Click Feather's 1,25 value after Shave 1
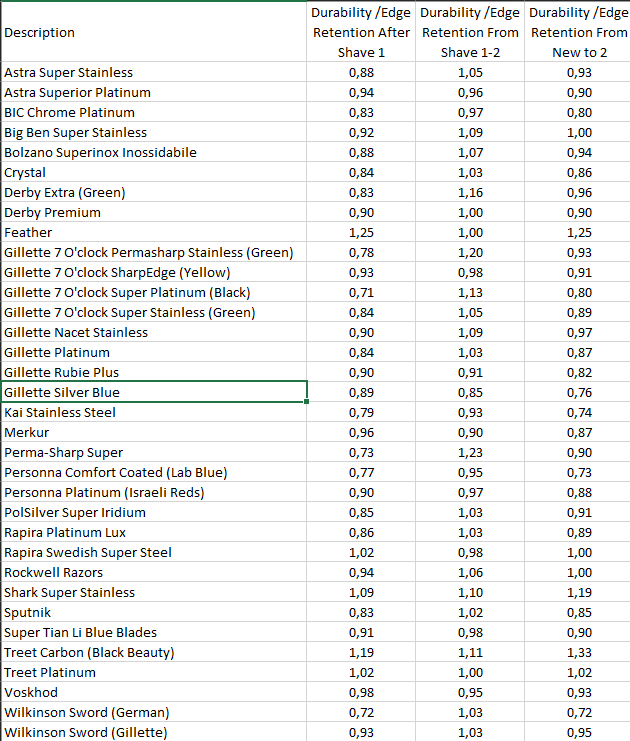The width and height of the screenshot is (630, 741). (x=361, y=233)
